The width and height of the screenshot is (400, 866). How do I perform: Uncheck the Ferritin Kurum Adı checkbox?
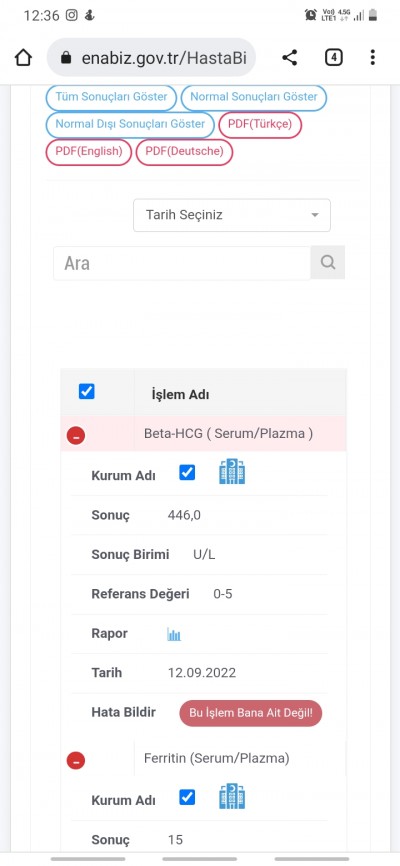coord(187,797)
